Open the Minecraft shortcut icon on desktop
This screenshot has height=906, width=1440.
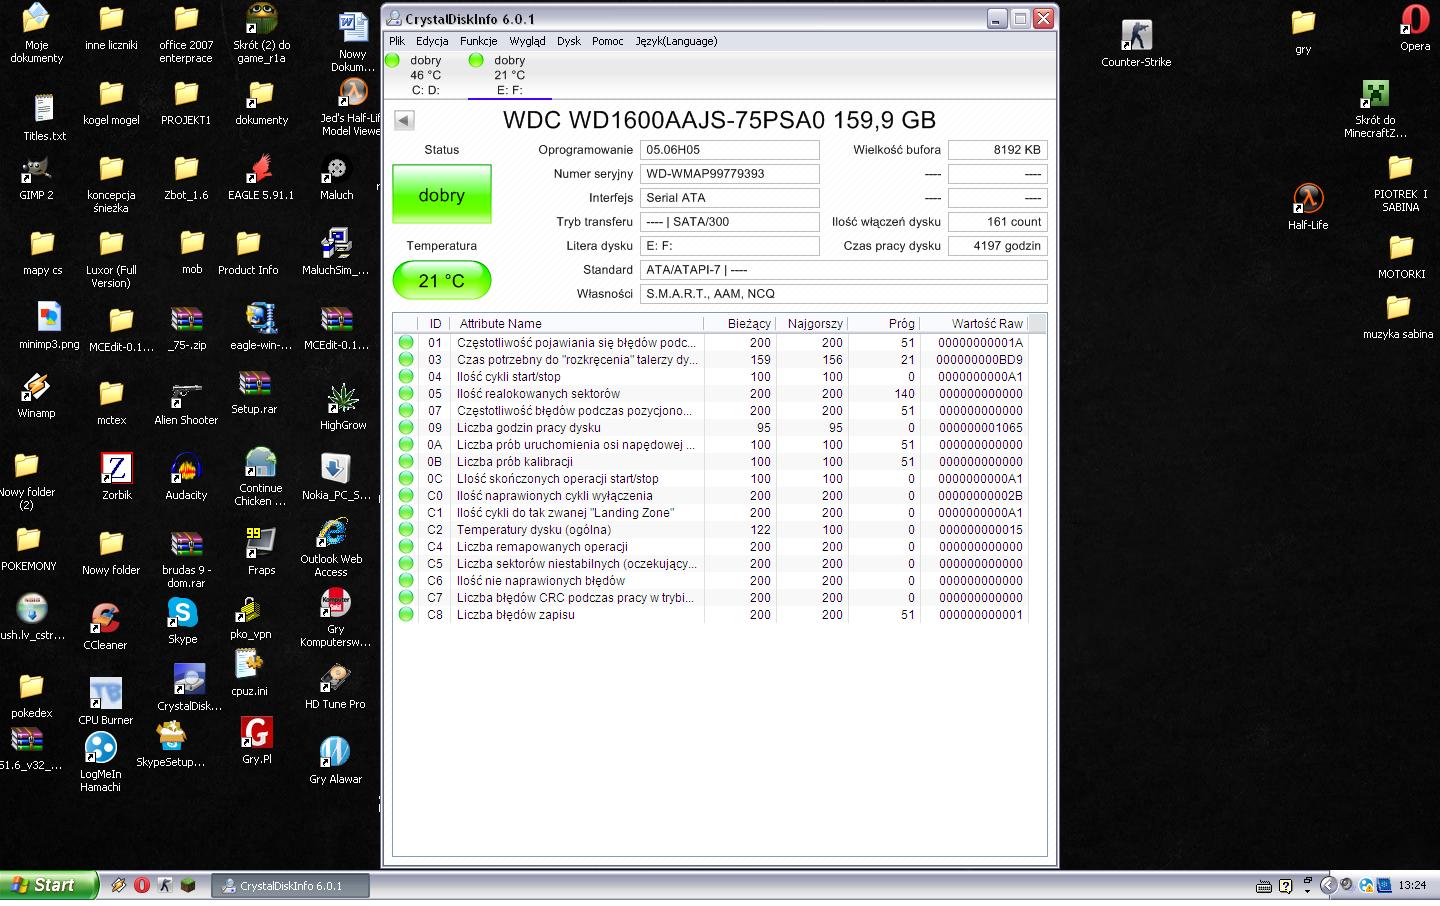pyautogui.click(x=1375, y=108)
